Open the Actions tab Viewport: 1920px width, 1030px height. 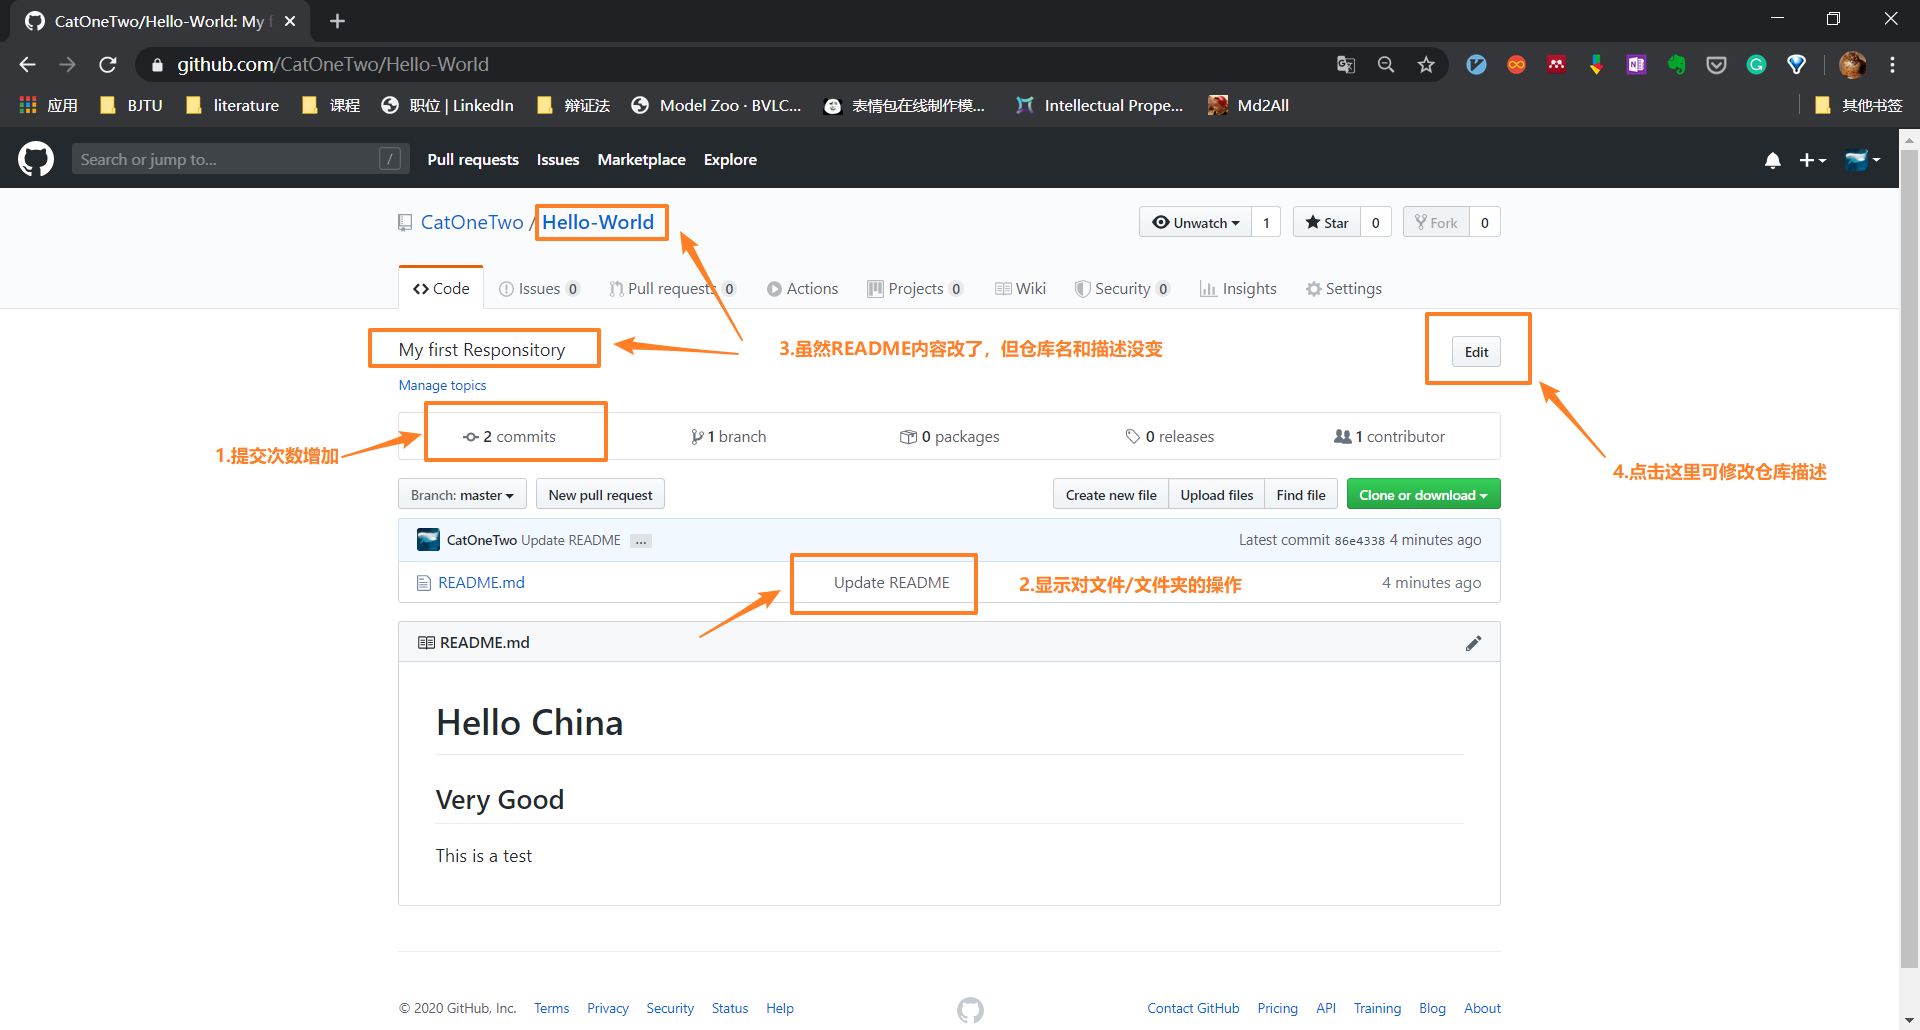tap(802, 288)
